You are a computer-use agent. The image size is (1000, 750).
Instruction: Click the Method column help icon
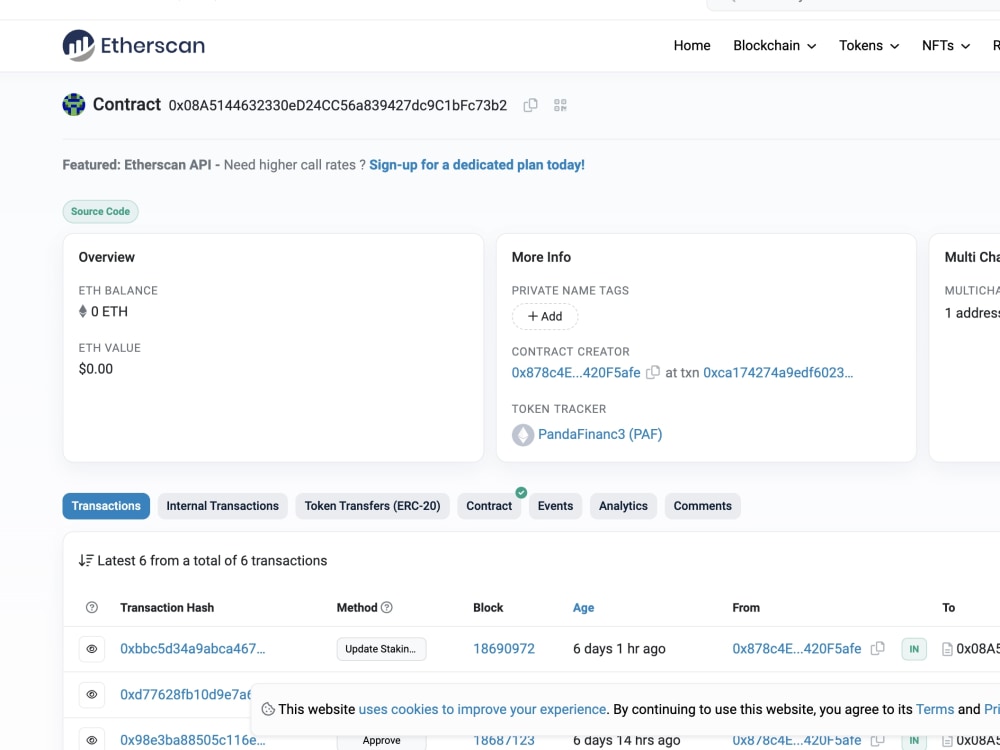tap(386, 607)
